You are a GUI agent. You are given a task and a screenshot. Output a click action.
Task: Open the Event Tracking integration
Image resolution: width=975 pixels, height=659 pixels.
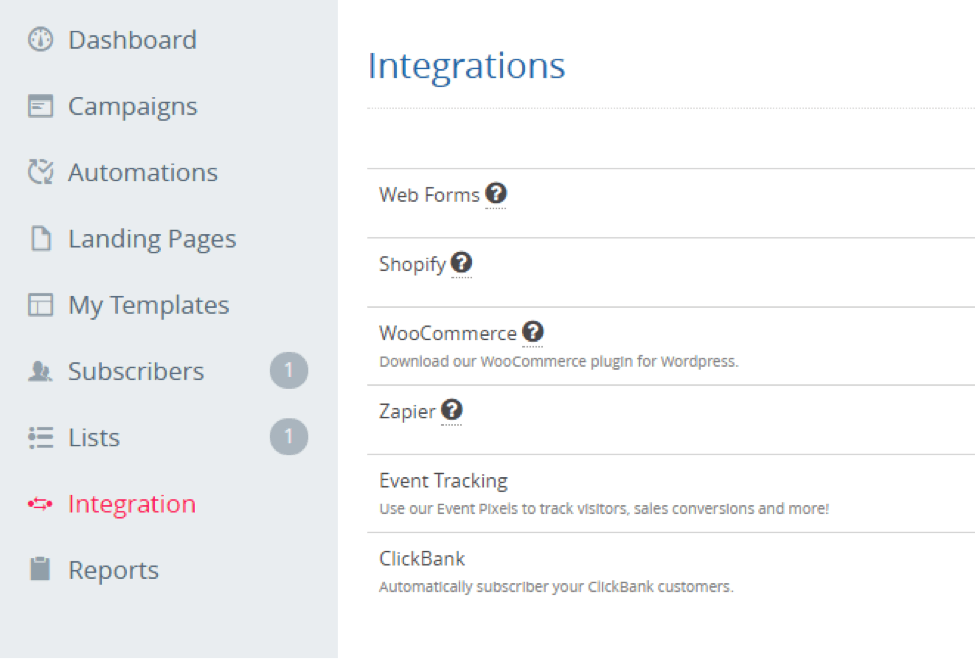443,481
